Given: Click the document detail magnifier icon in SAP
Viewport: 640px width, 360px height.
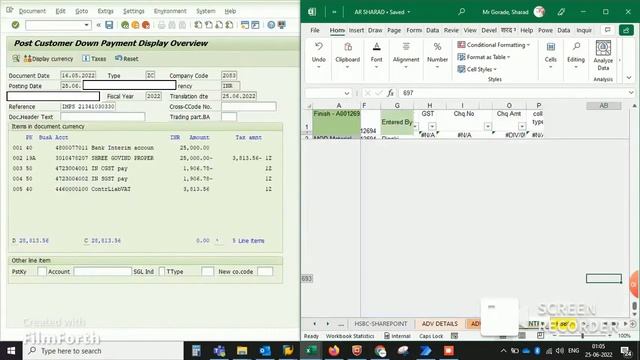Looking at the screenshot, I should coord(16,59).
